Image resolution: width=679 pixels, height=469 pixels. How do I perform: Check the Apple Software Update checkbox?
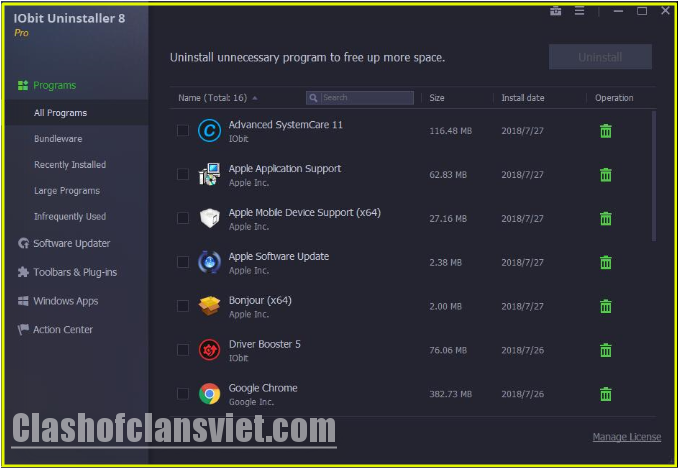183,262
